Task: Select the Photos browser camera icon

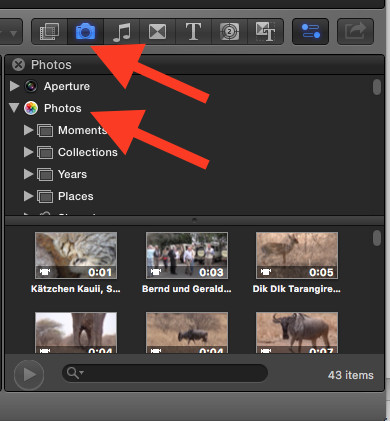Action: click(86, 32)
